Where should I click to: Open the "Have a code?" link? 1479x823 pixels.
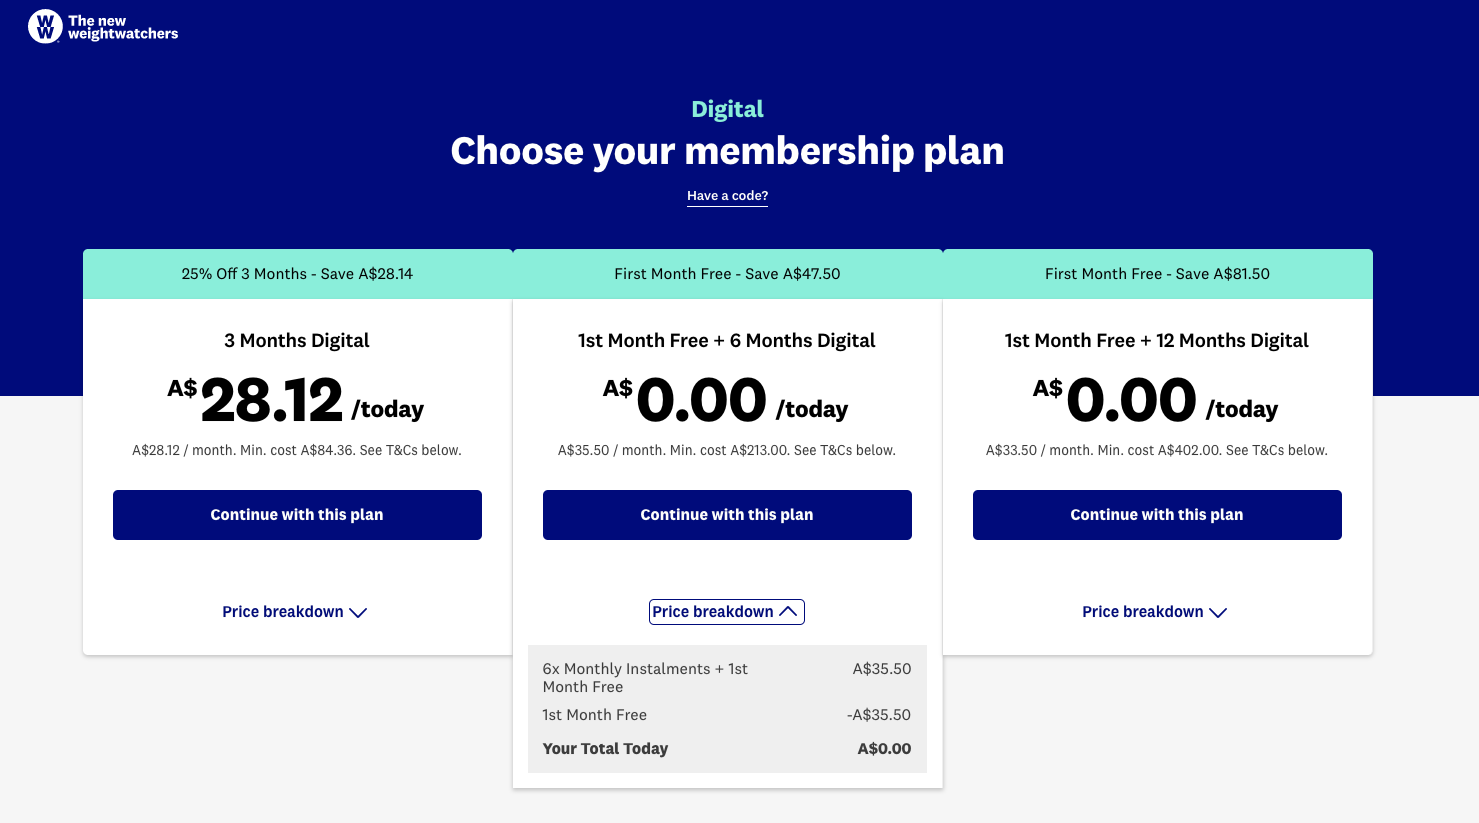pyautogui.click(x=727, y=196)
